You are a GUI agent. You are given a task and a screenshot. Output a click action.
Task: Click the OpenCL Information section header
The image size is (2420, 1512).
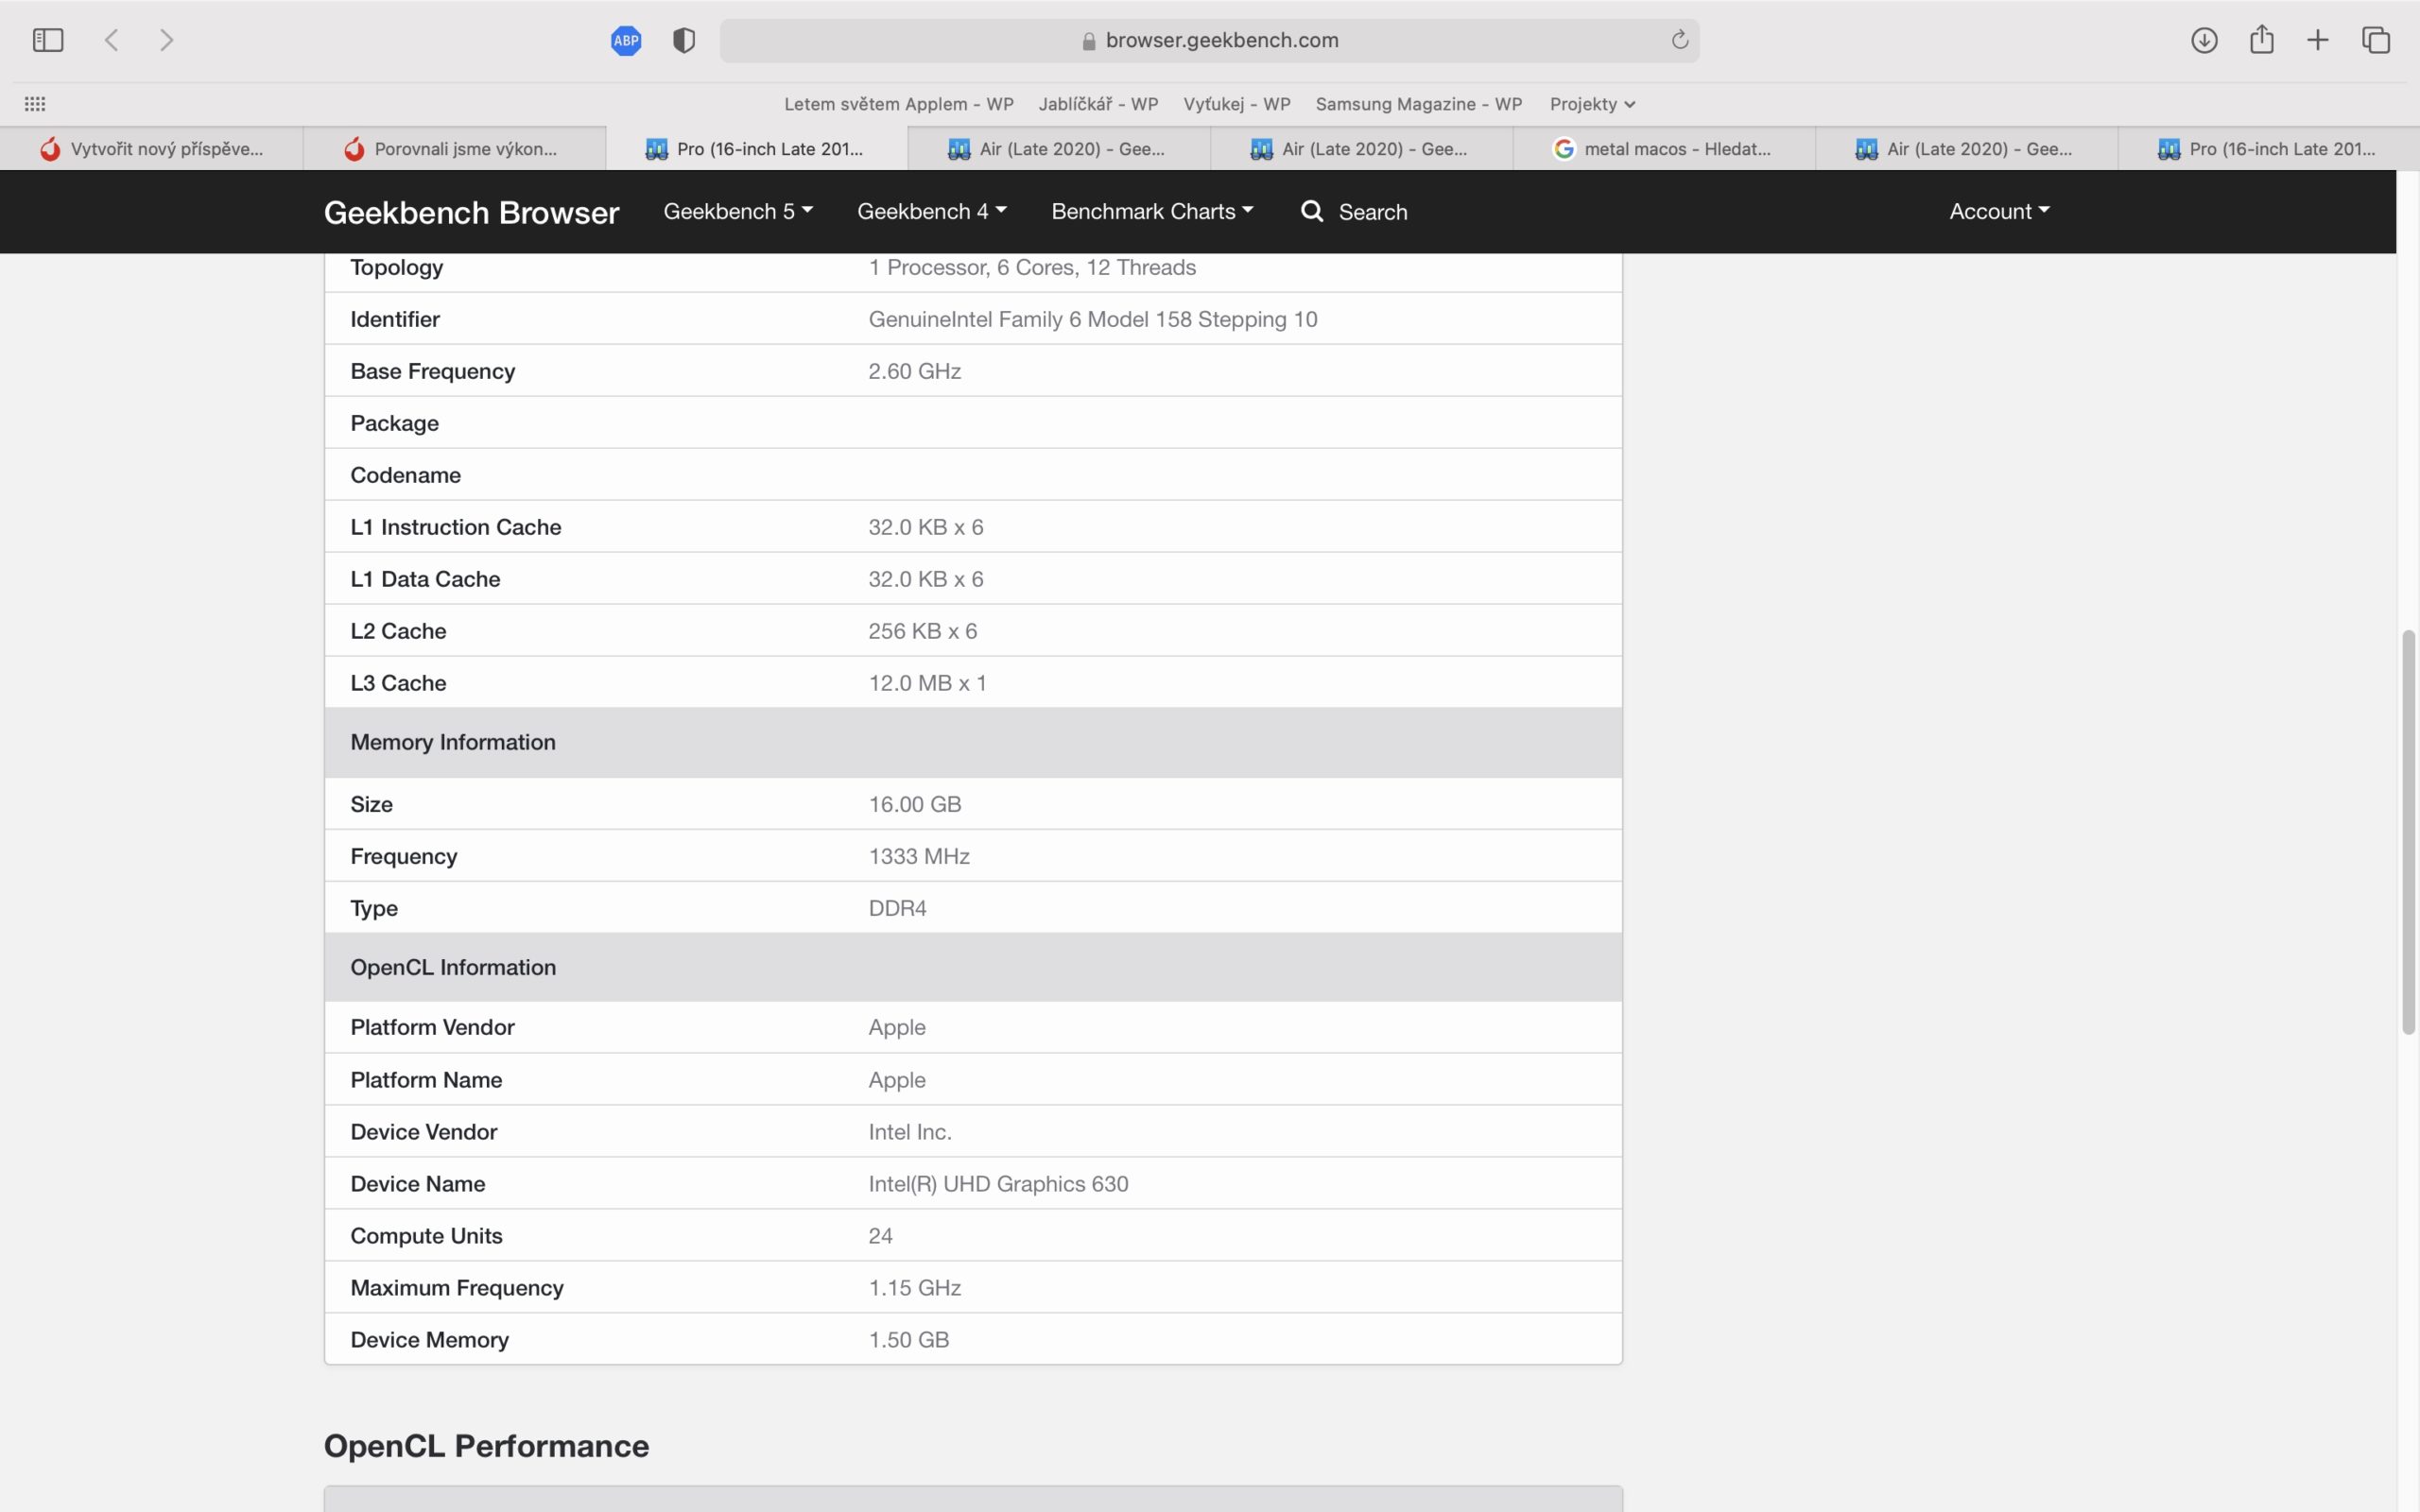click(x=972, y=967)
